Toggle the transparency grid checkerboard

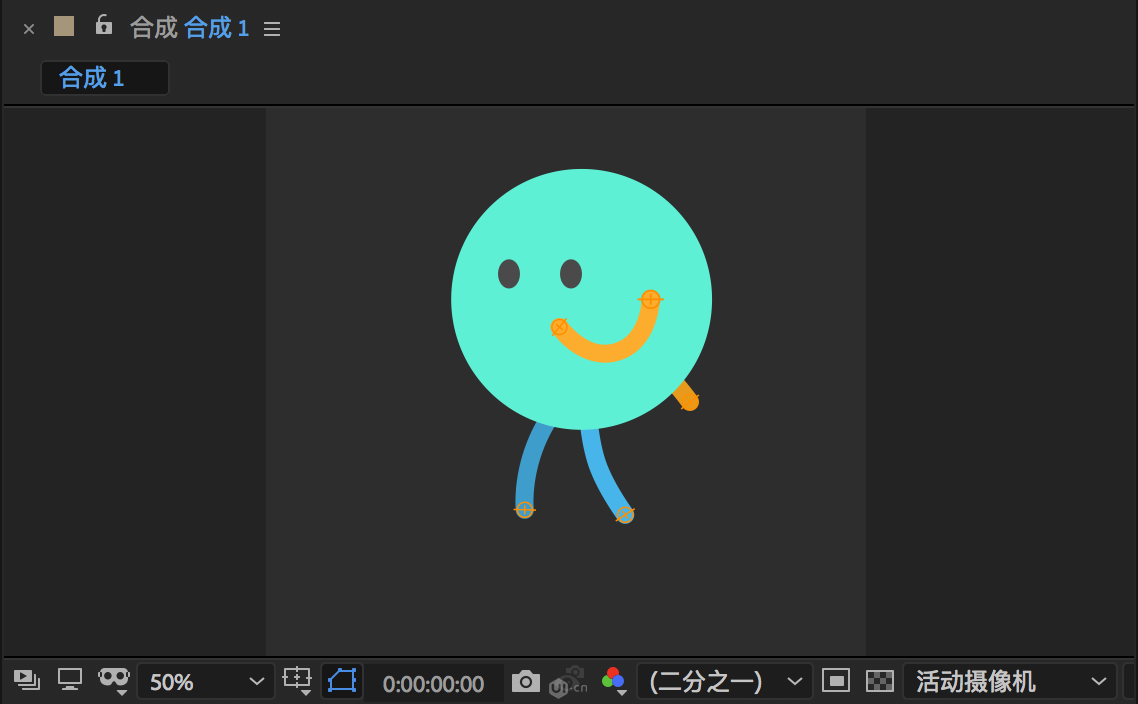click(879, 681)
